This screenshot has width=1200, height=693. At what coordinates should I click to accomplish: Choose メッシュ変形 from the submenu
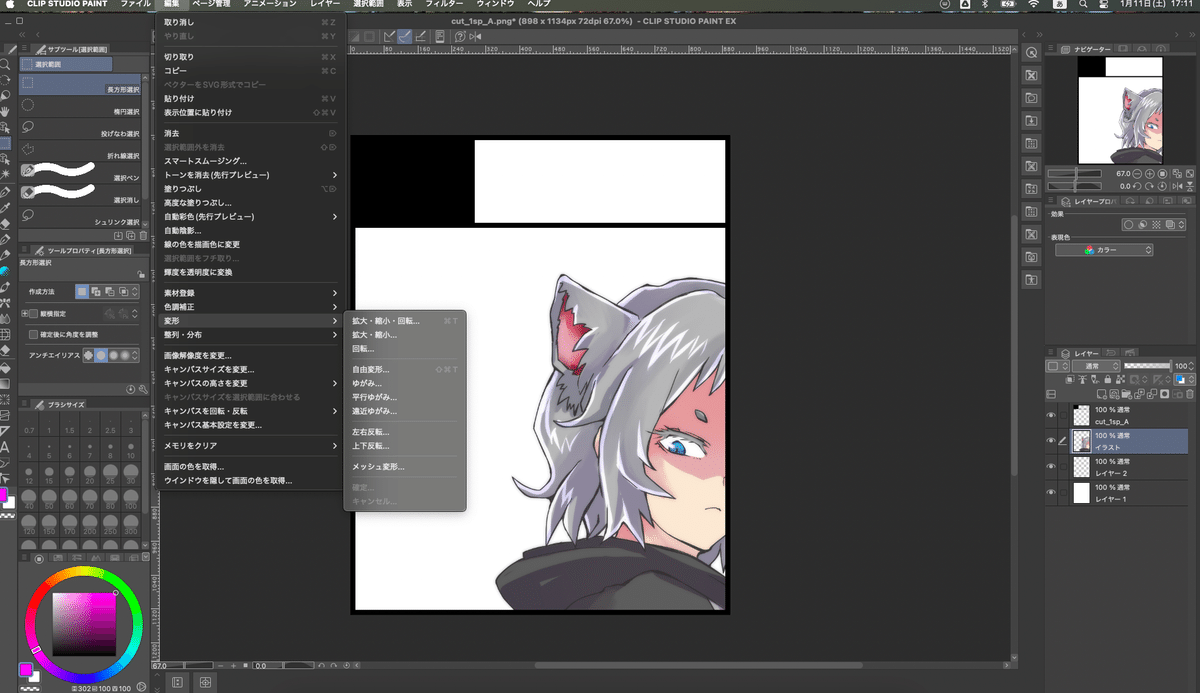(405, 467)
